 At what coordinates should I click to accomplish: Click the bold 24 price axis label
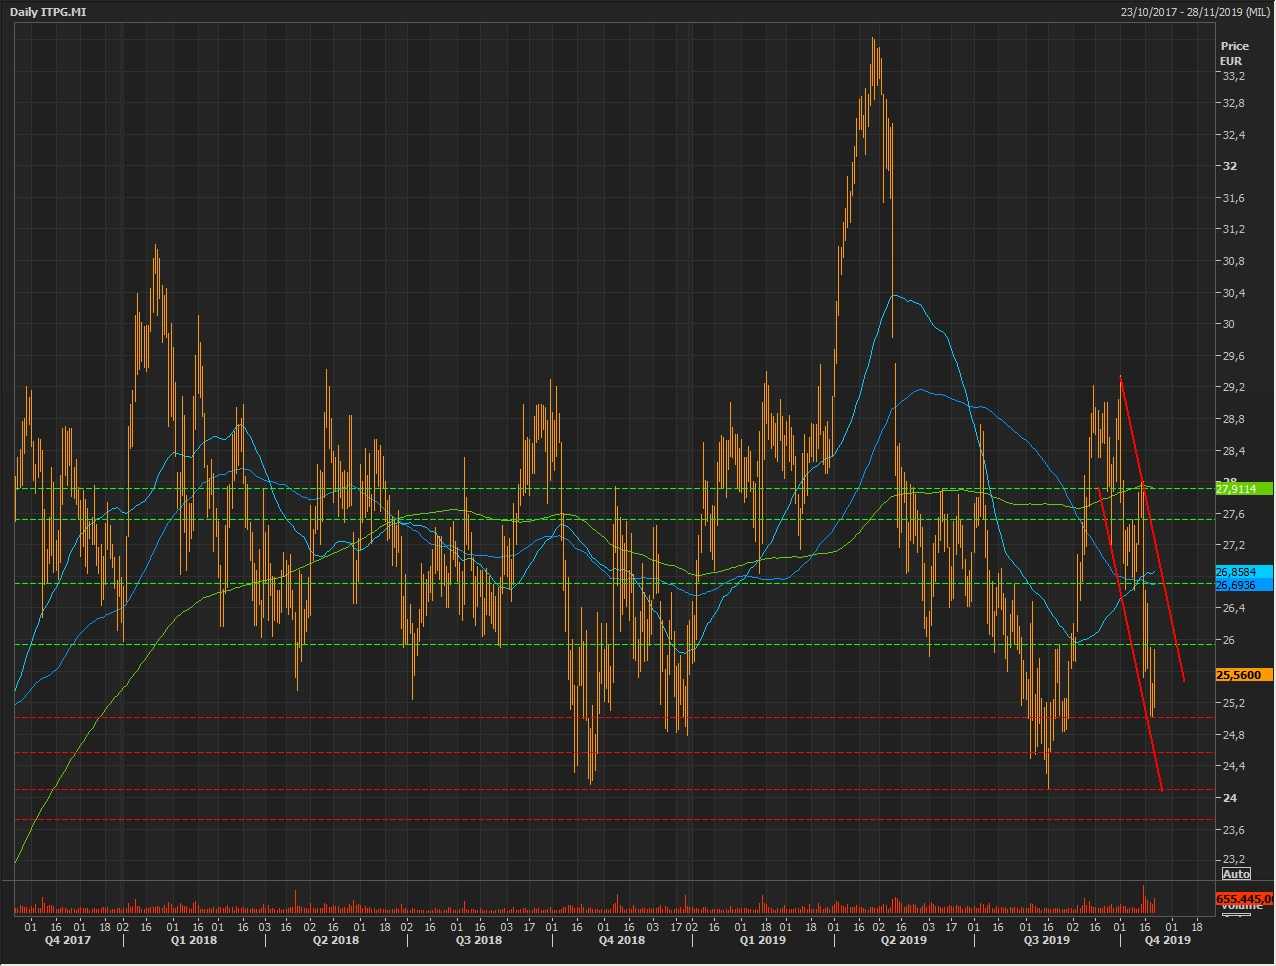[x=1230, y=798]
